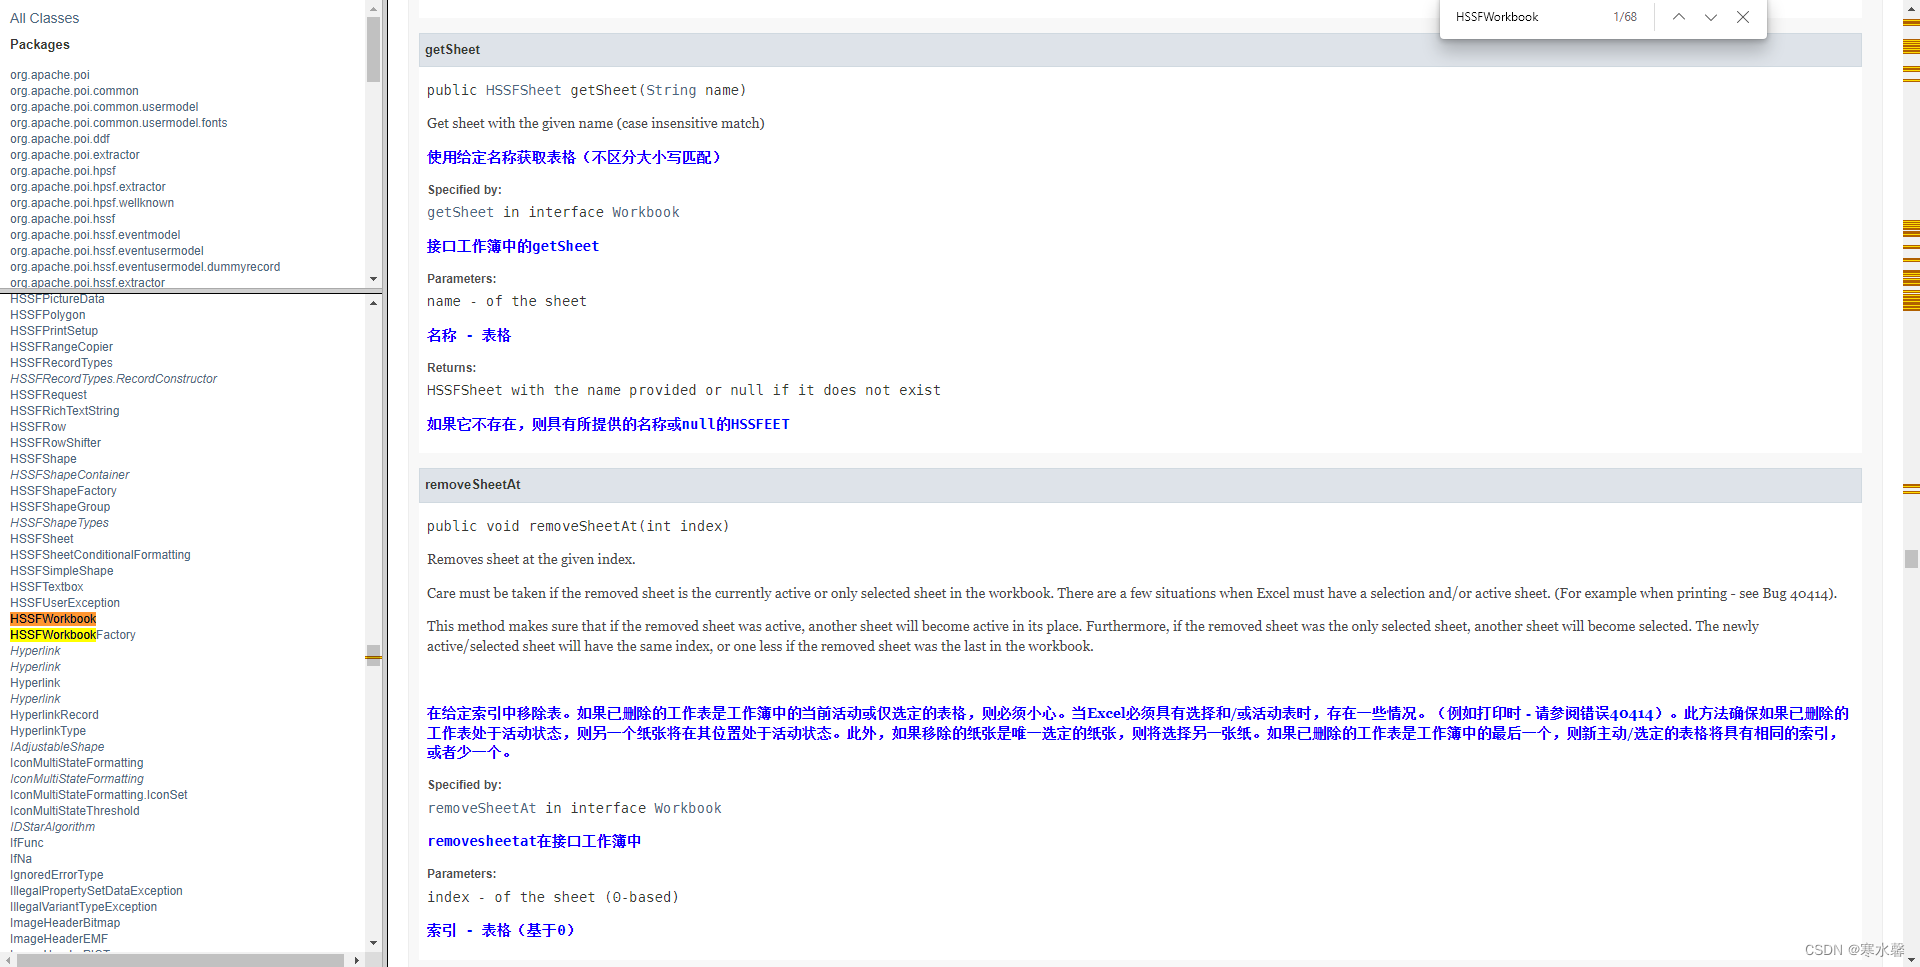Open HSSFRecordTypes.RecordConstructor interface
This screenshot has width=1920, height=967.
pyautogui.click(x=113, y=379)
